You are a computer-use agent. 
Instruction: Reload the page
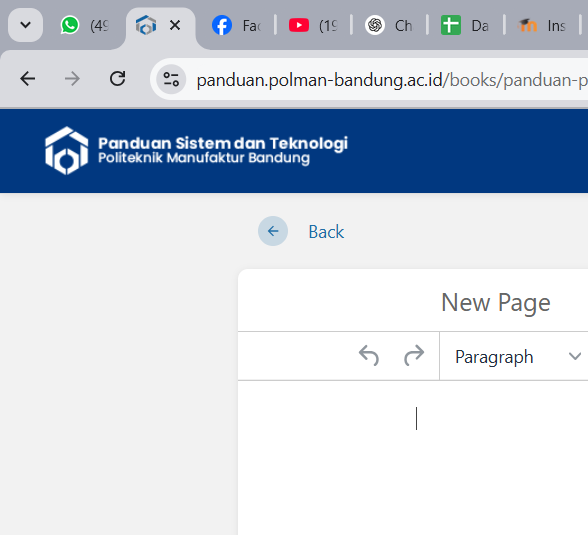click(x=117, y=79)
